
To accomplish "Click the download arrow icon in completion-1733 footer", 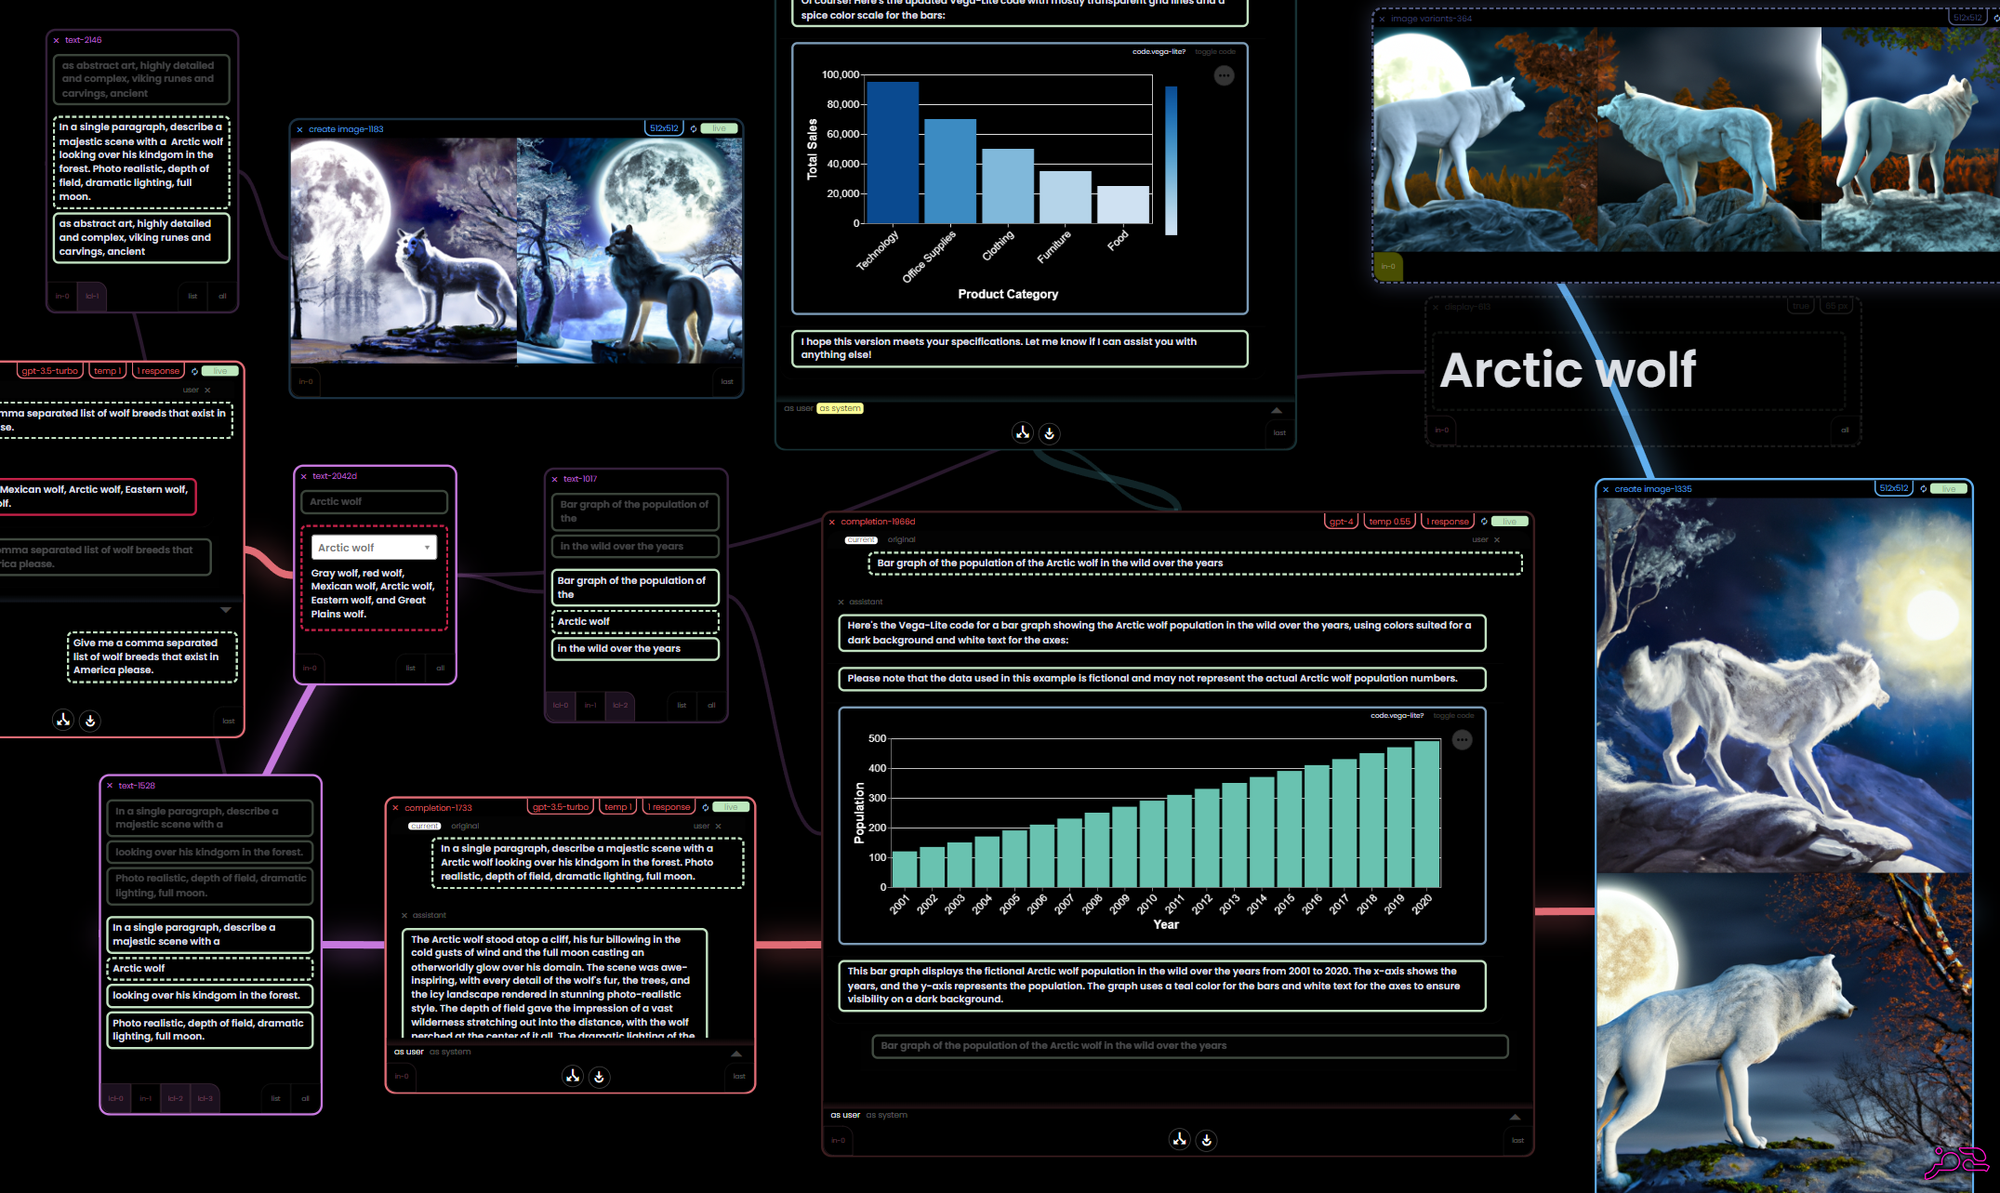I will coord(599,1077).
